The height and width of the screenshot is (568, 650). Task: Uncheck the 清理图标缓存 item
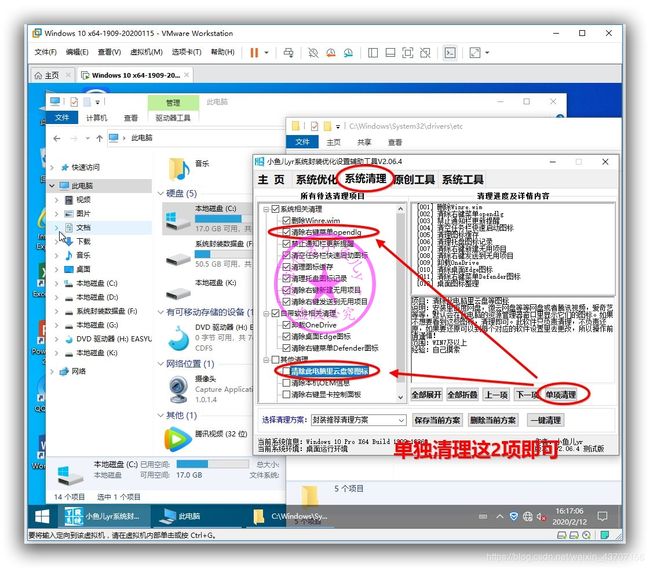(286, 267)
